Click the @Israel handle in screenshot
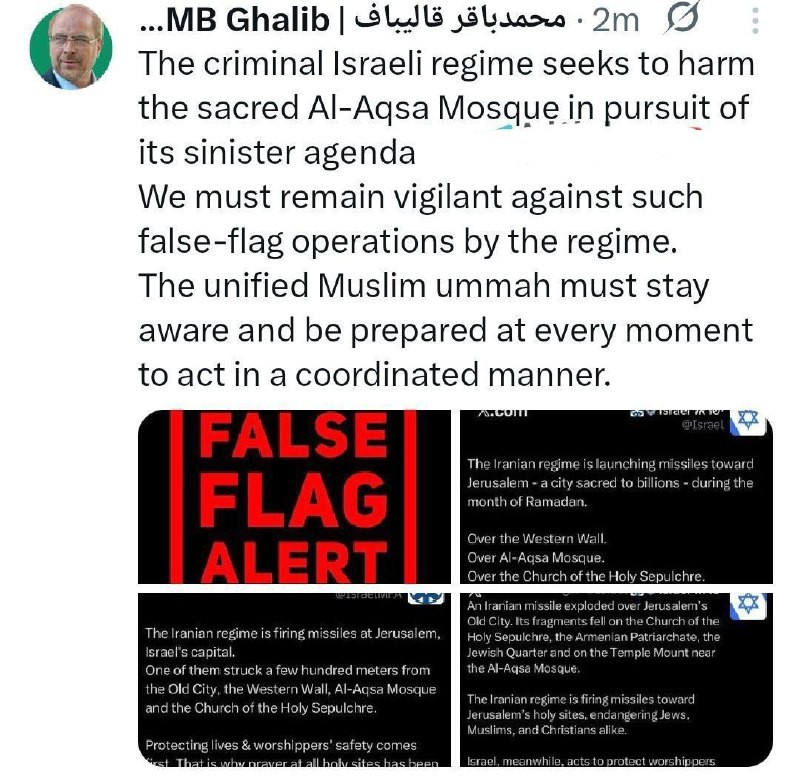The height and width of the screenshot is (778, 800). [703, 424]
